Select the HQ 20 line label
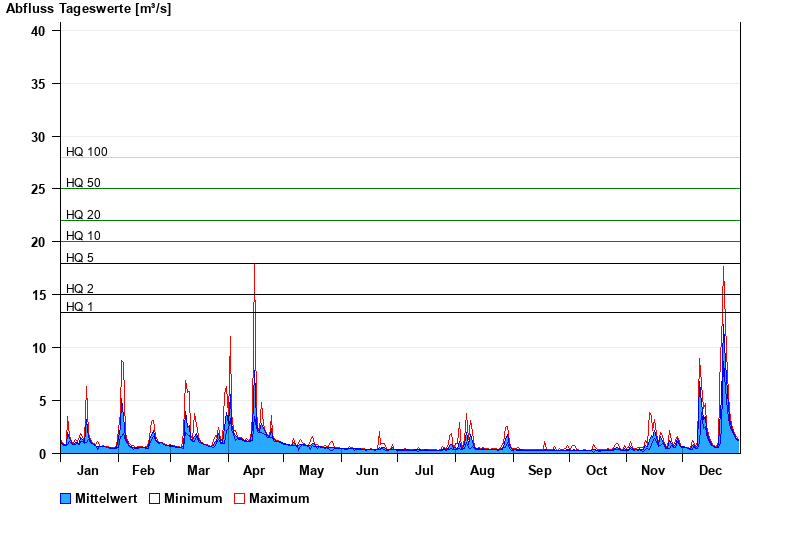The width and height of the screenshot is (800, 550). [83, 215]
